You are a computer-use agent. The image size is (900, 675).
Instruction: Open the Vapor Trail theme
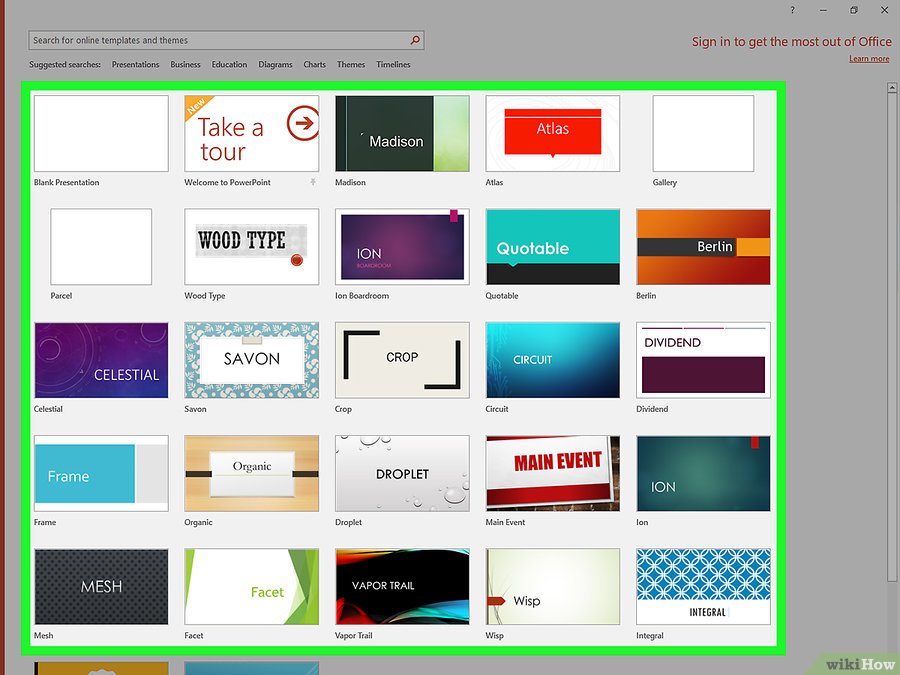click(402, 586)
